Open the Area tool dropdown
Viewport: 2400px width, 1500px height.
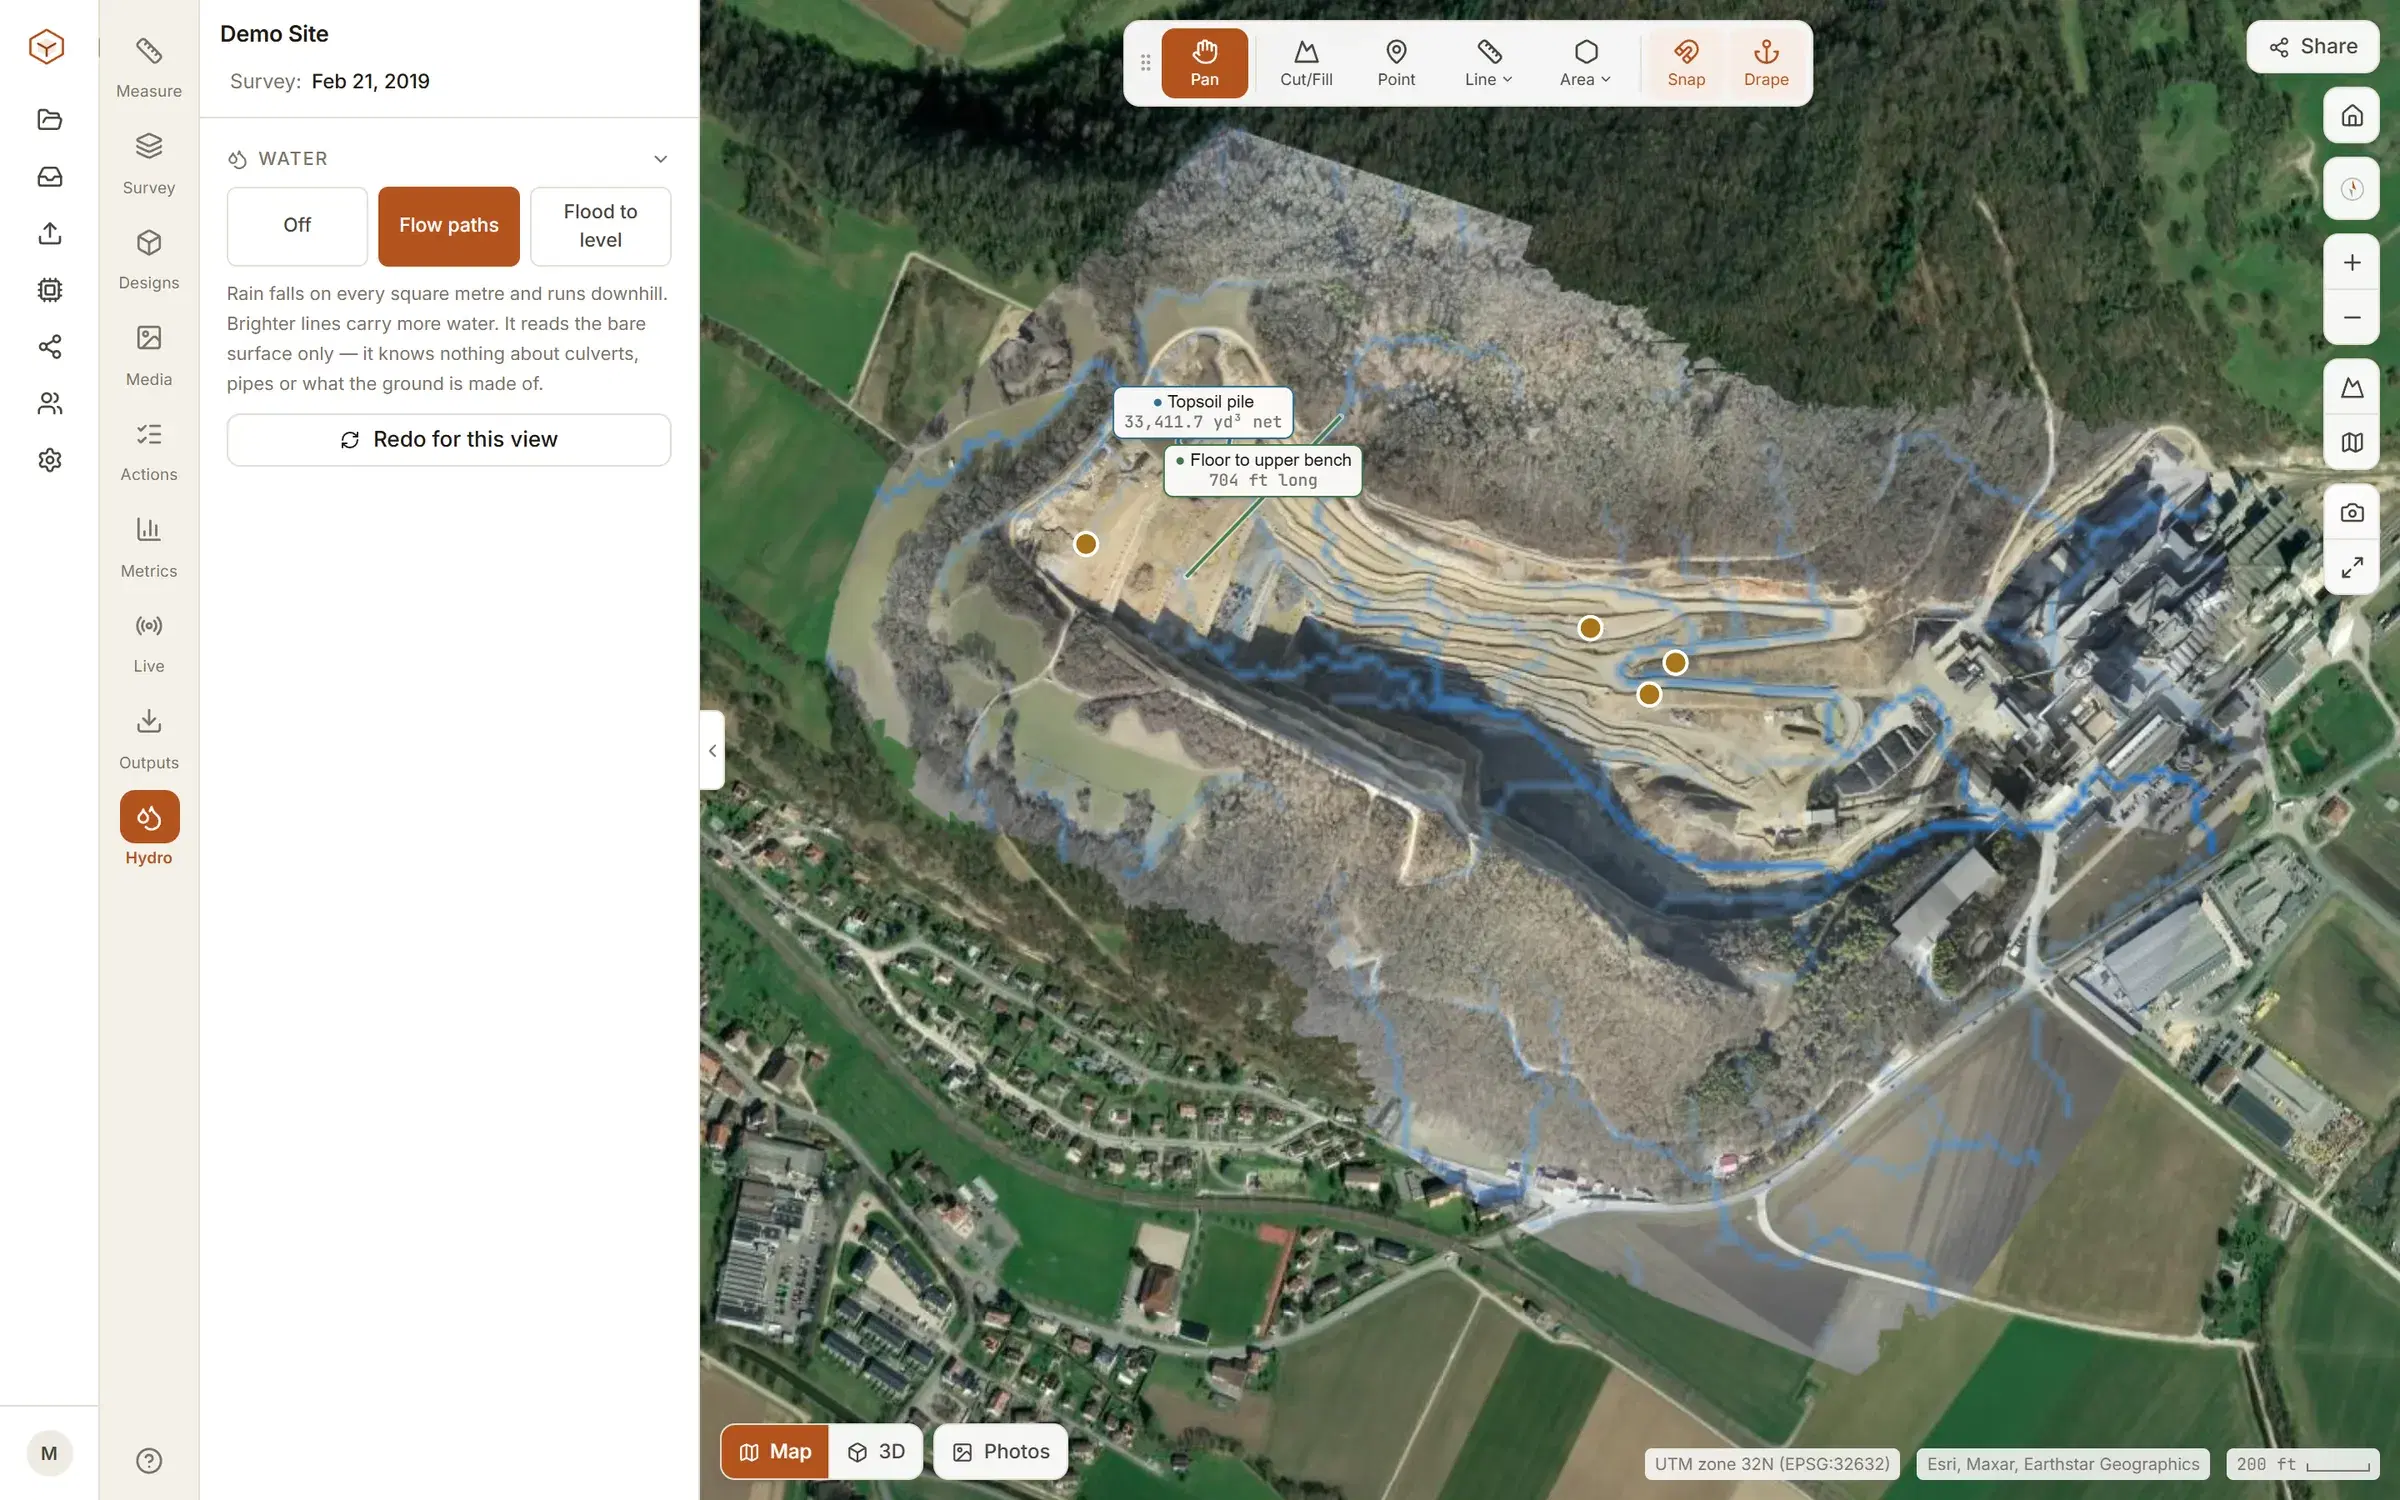point(1585,63)
